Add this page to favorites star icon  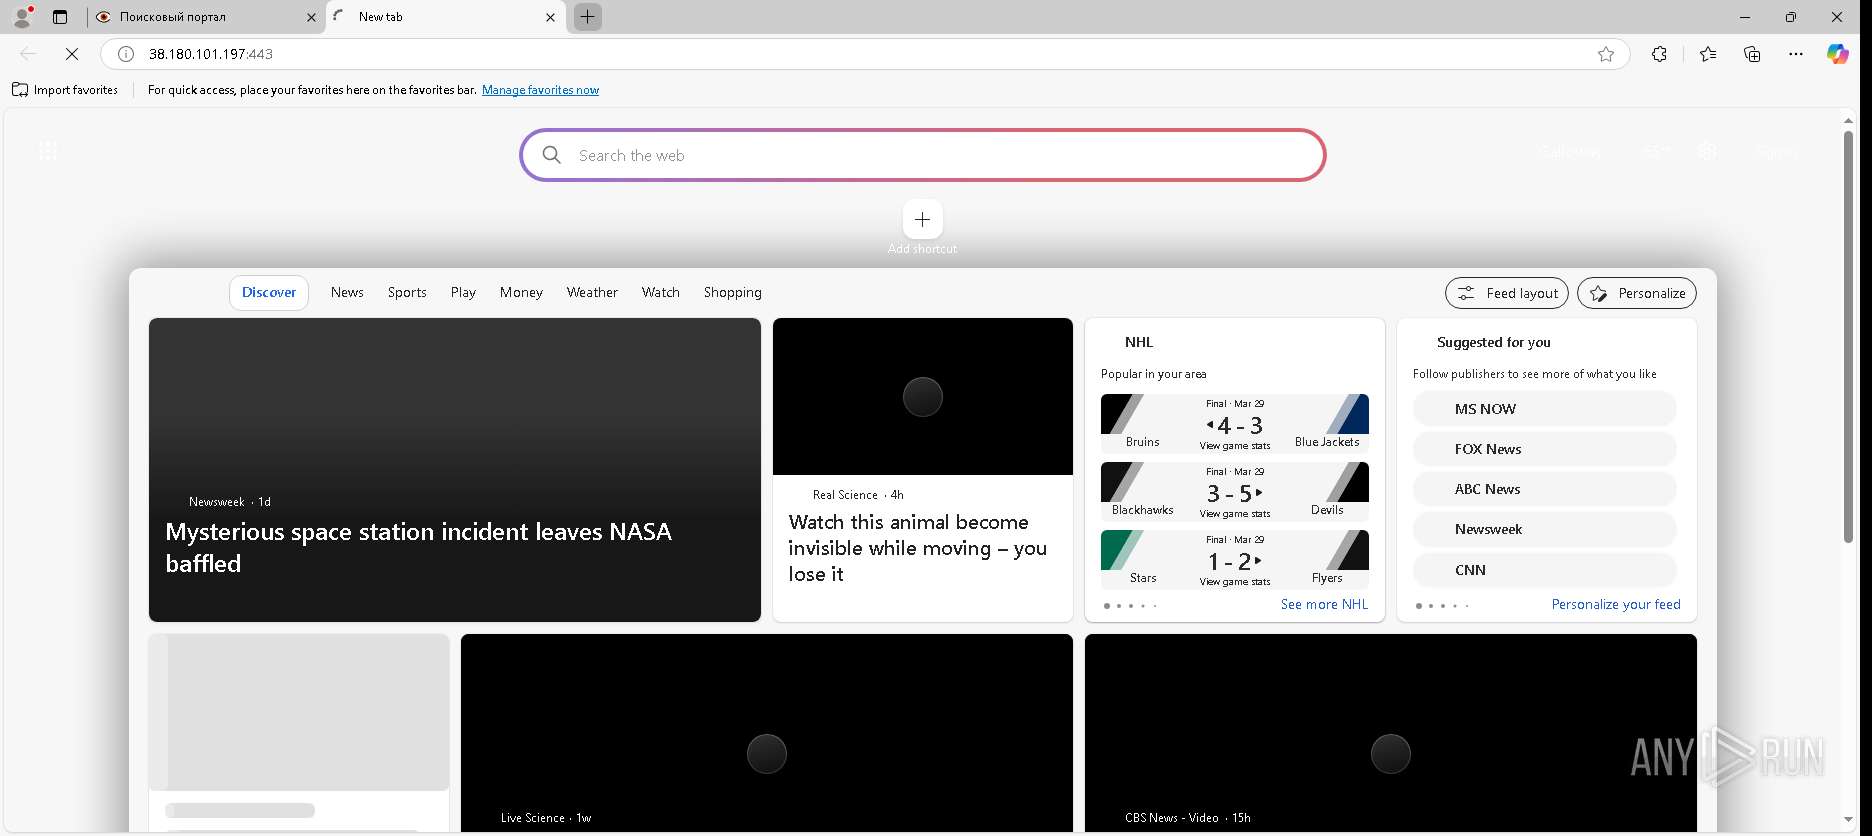[1606, 54]
